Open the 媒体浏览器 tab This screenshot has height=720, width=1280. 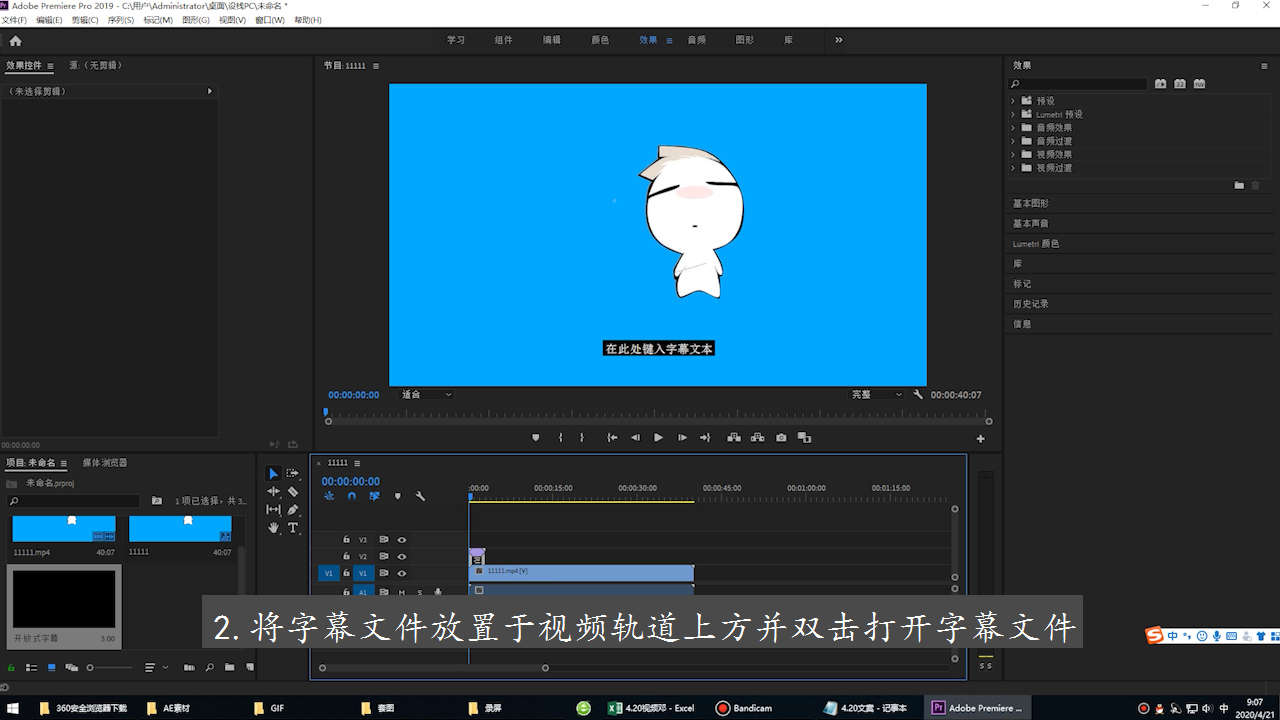[x=105, y=463]
